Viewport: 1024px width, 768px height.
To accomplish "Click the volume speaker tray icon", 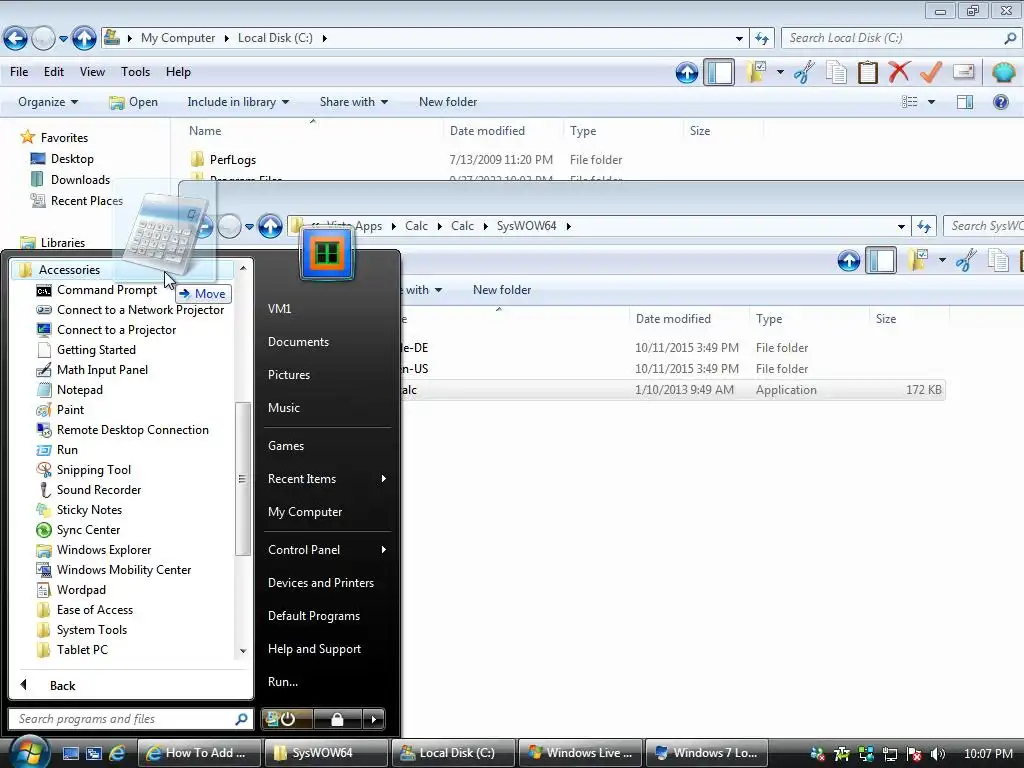I will coord(937,754).
